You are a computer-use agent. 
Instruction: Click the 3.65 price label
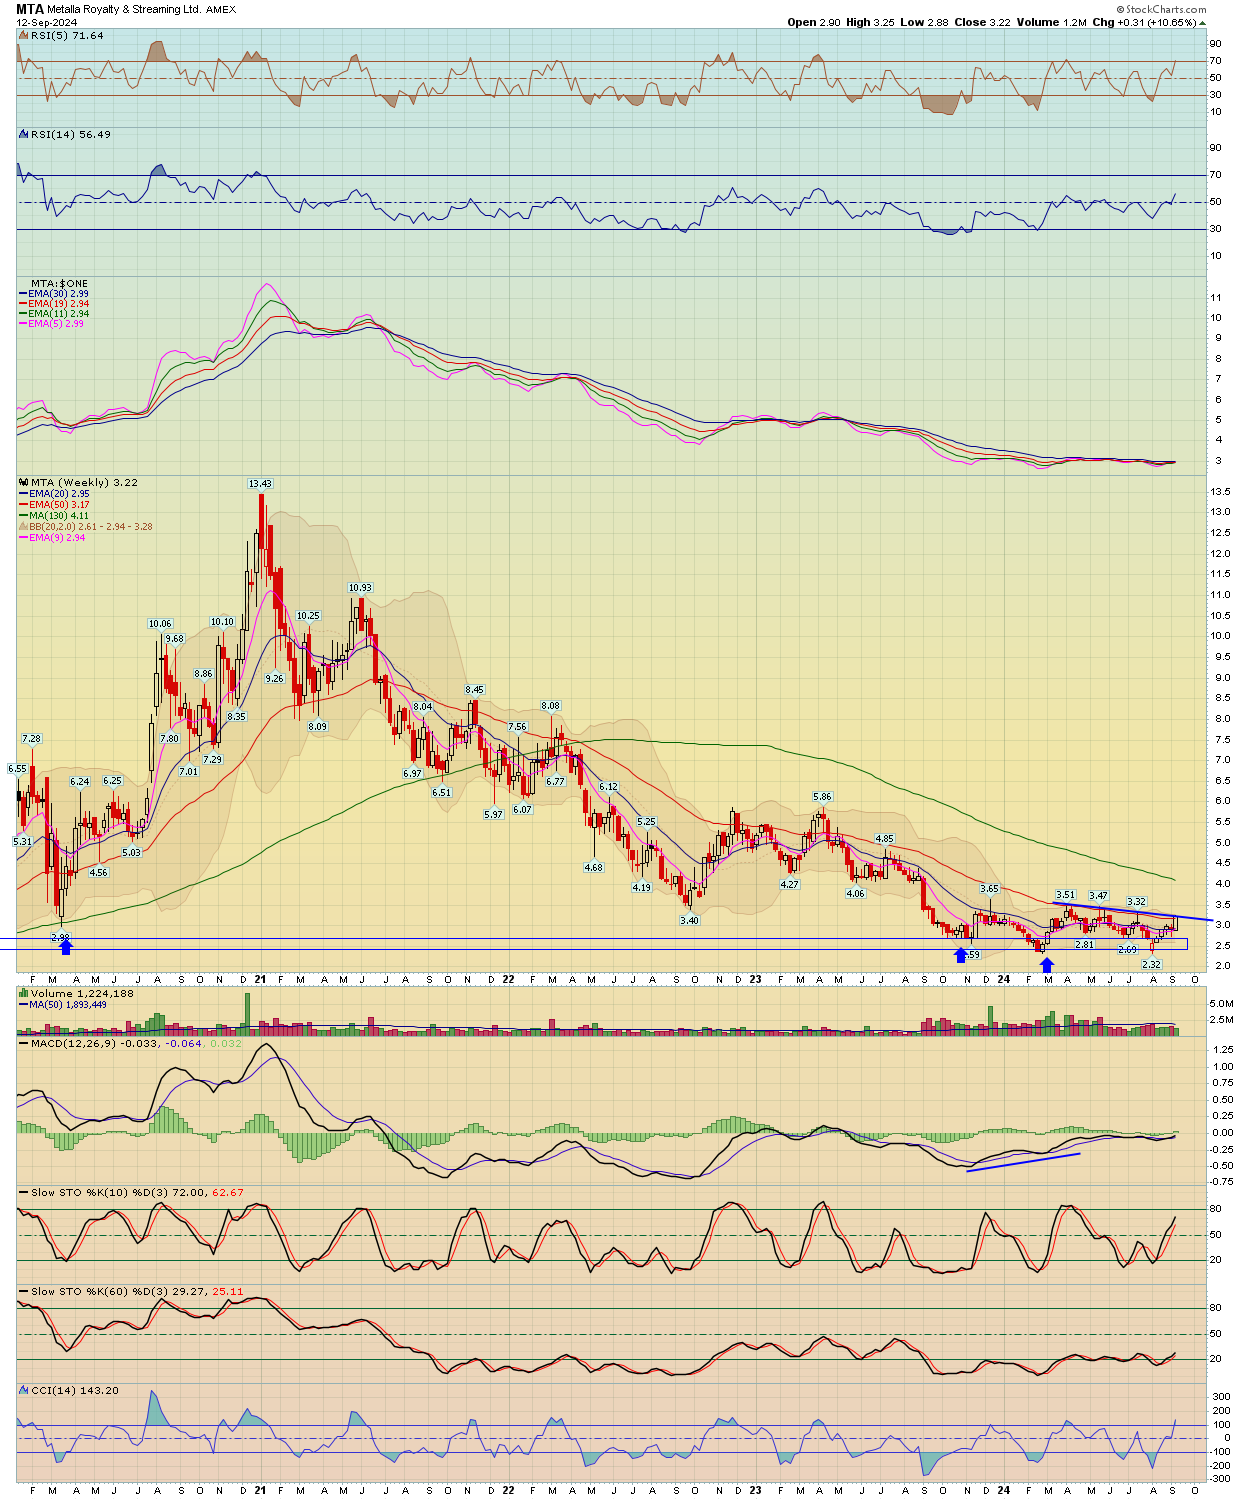tap(989, 889)
